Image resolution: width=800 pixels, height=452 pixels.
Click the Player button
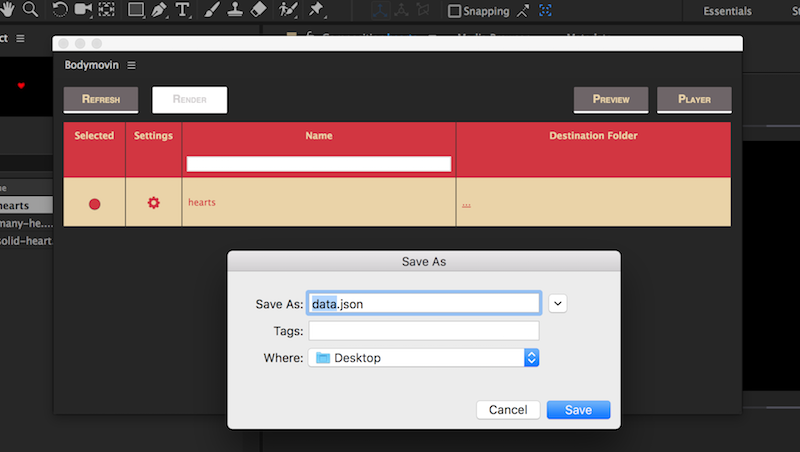(x=694, y=99)
